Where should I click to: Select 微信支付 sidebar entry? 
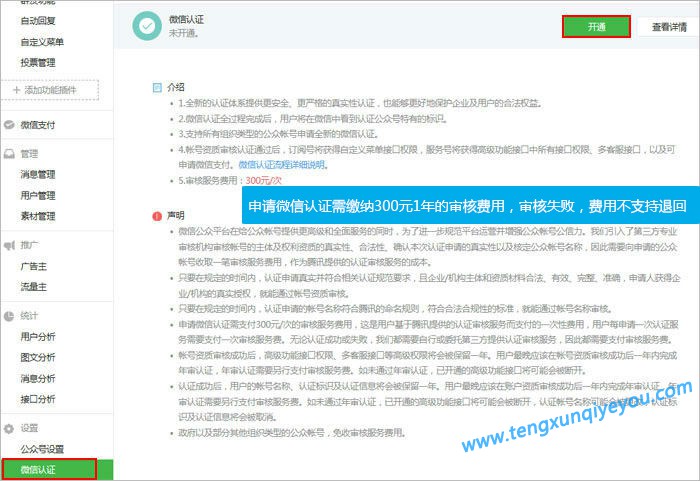click(38, 125)
